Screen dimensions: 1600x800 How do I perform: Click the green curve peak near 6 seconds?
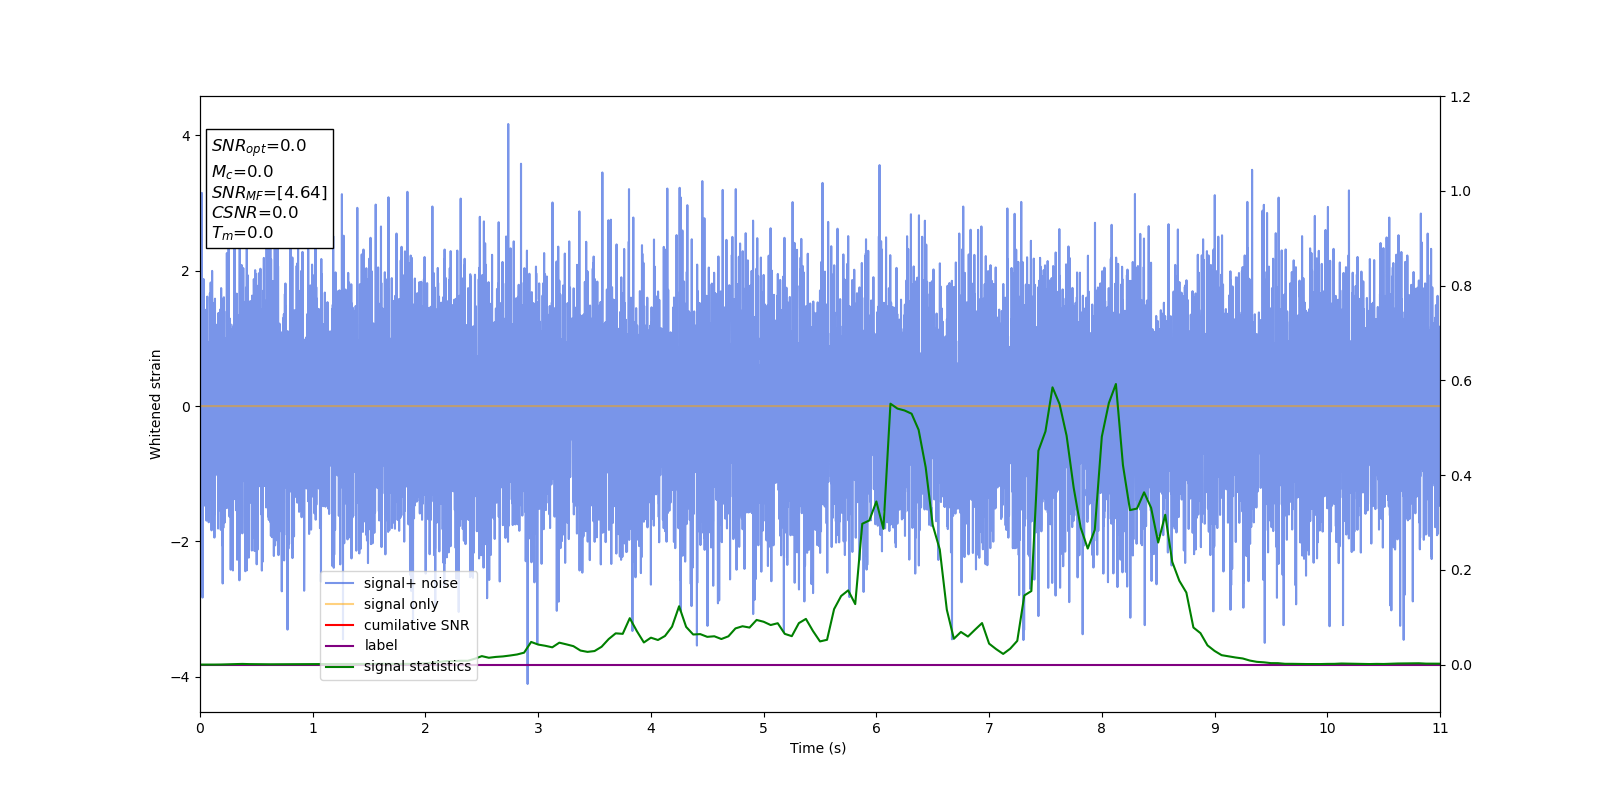(x=890, y=404)
